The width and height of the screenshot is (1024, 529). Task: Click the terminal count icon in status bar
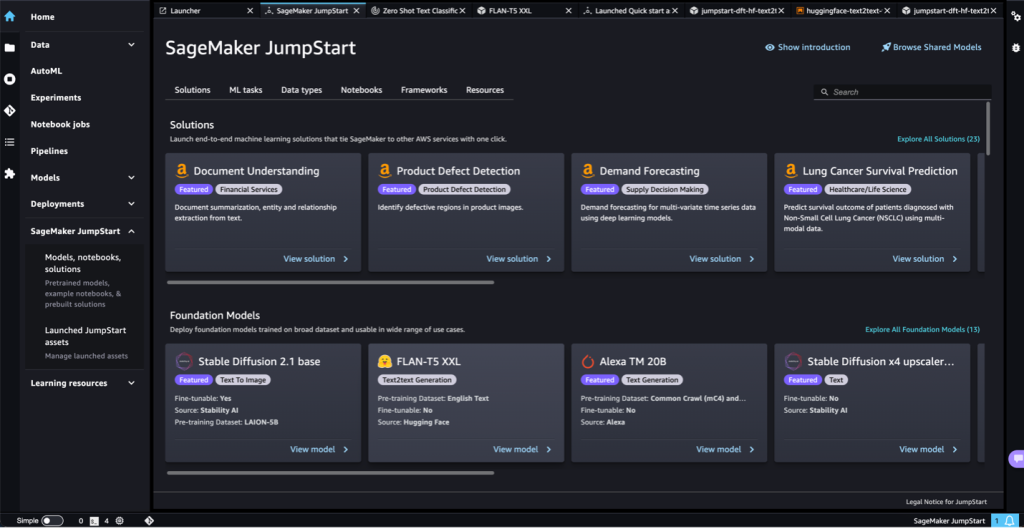(x=94, y=521)
